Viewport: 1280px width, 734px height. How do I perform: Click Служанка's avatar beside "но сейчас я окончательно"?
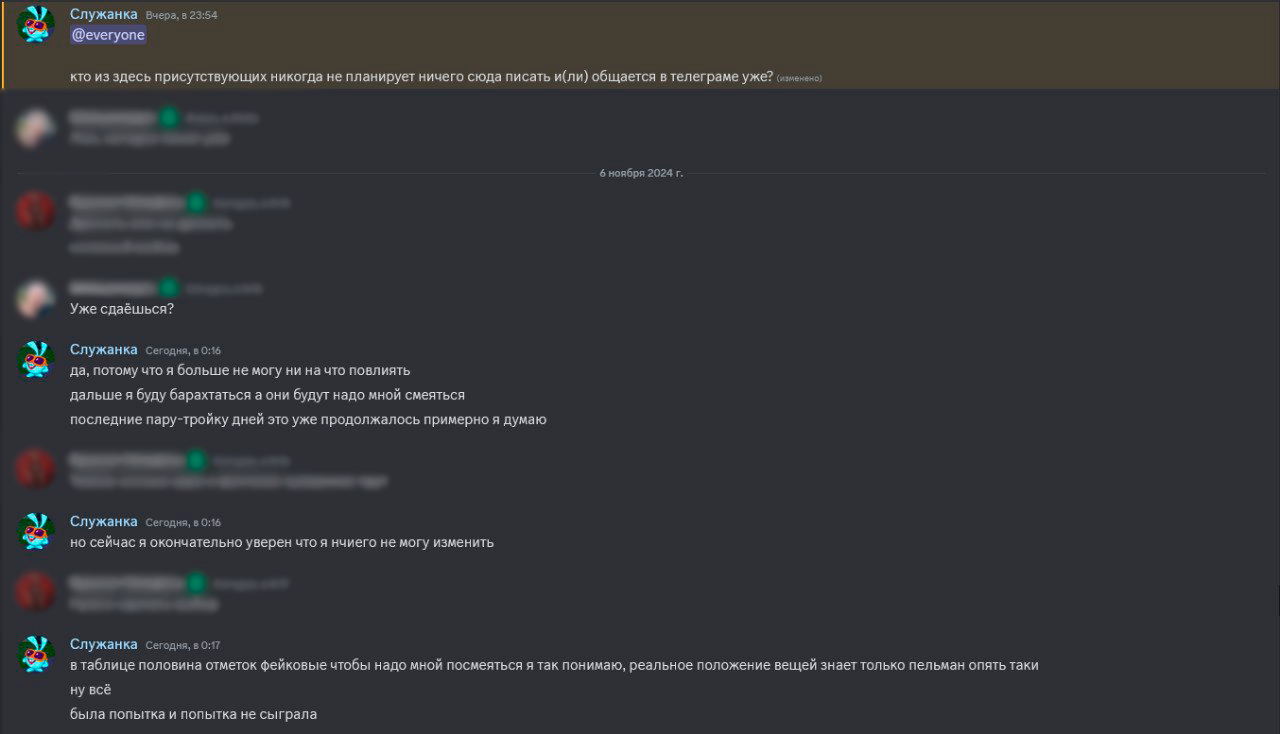[36, 532]
